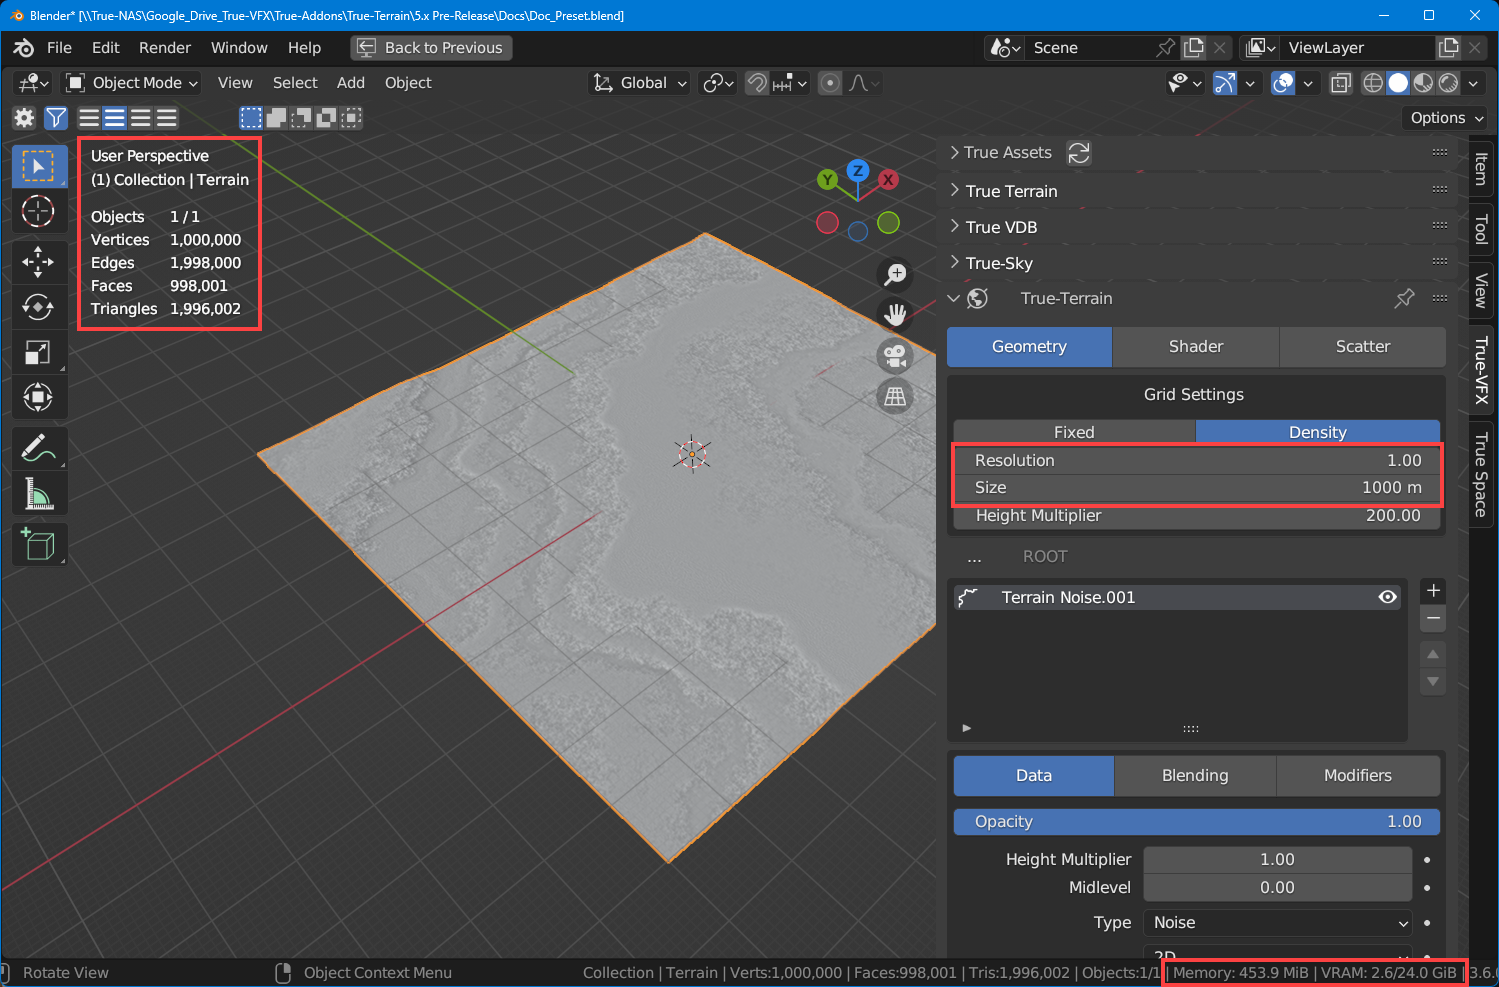Toggle camera view in viewport
The height and width of the screenshot is (987, 1499).
coord(895,355)
